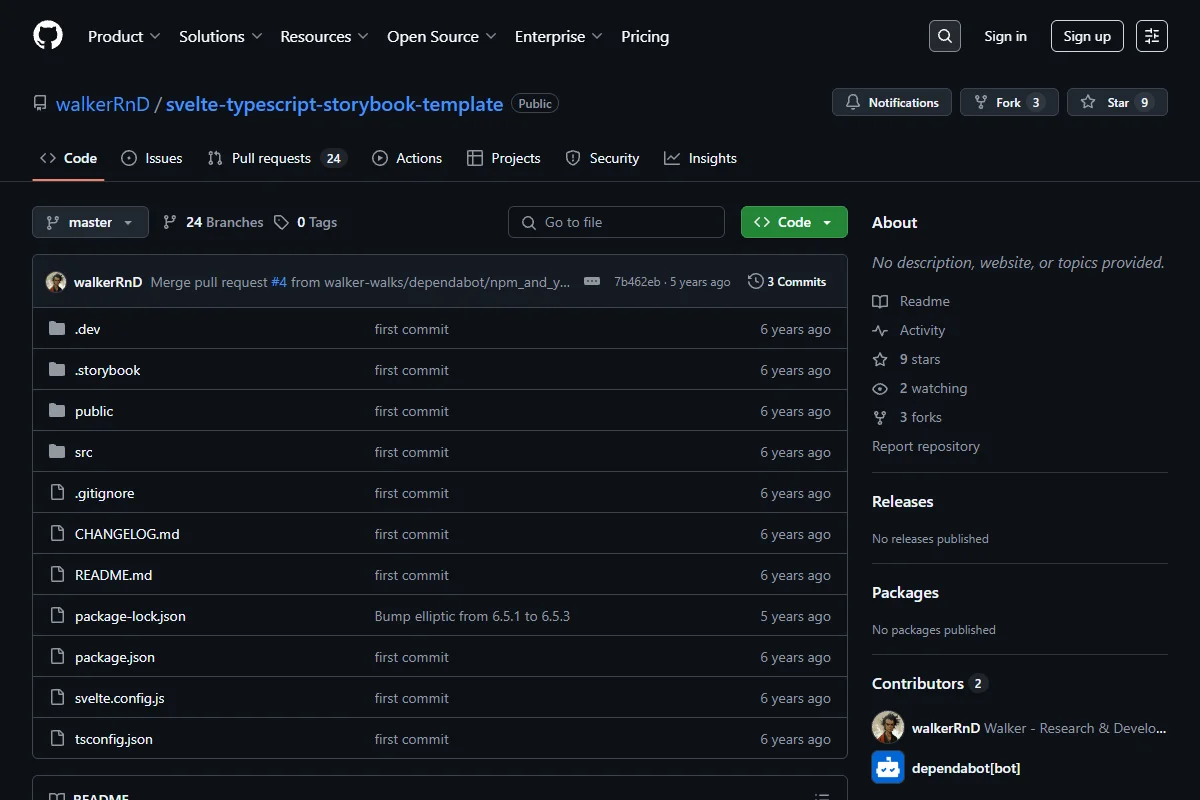This screenshot has width=1200, height=800.
Task: Open the GitHub home logo
Action: click(x=48, y=36)
